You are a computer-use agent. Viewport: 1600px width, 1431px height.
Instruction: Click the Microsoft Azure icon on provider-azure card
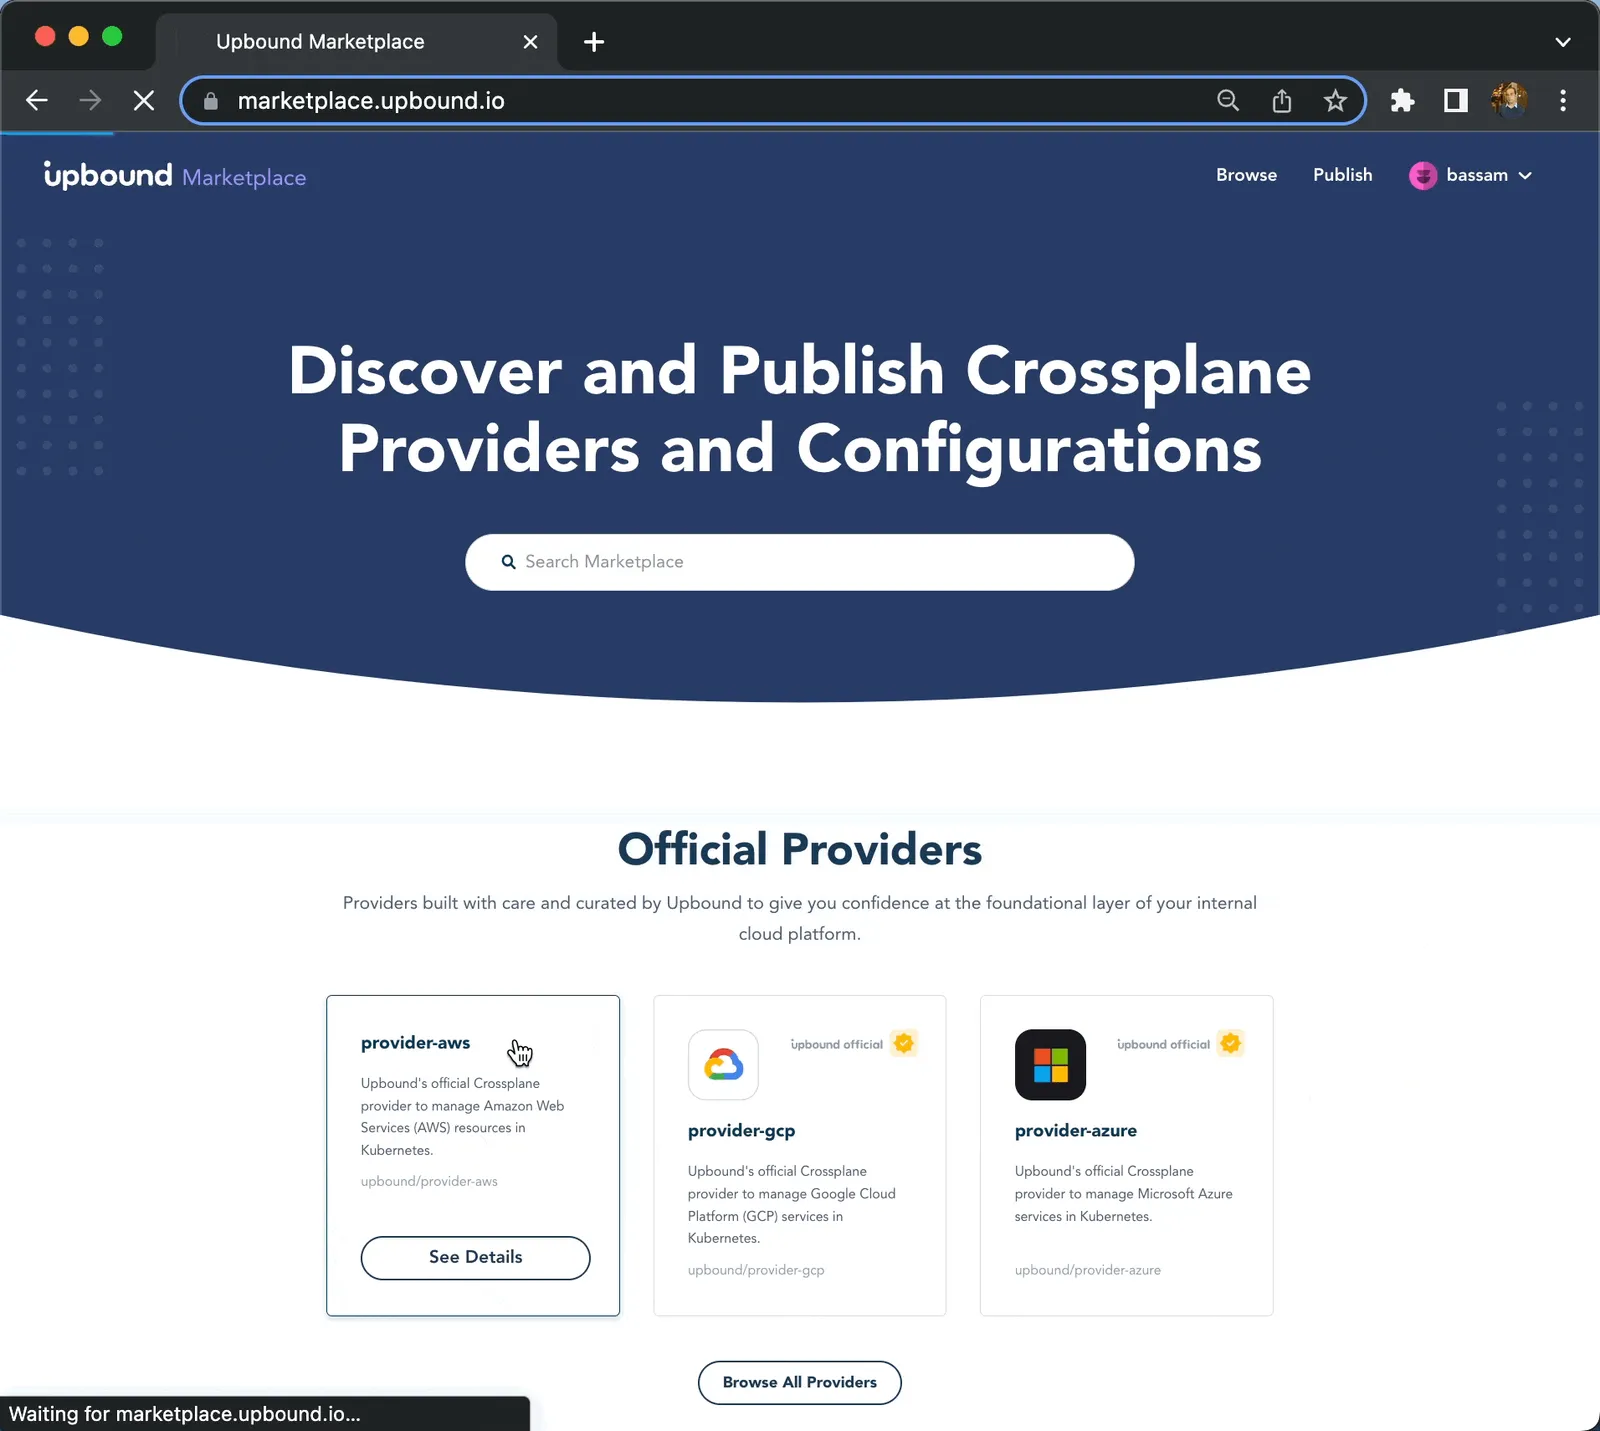(x=1049, y=1065)
